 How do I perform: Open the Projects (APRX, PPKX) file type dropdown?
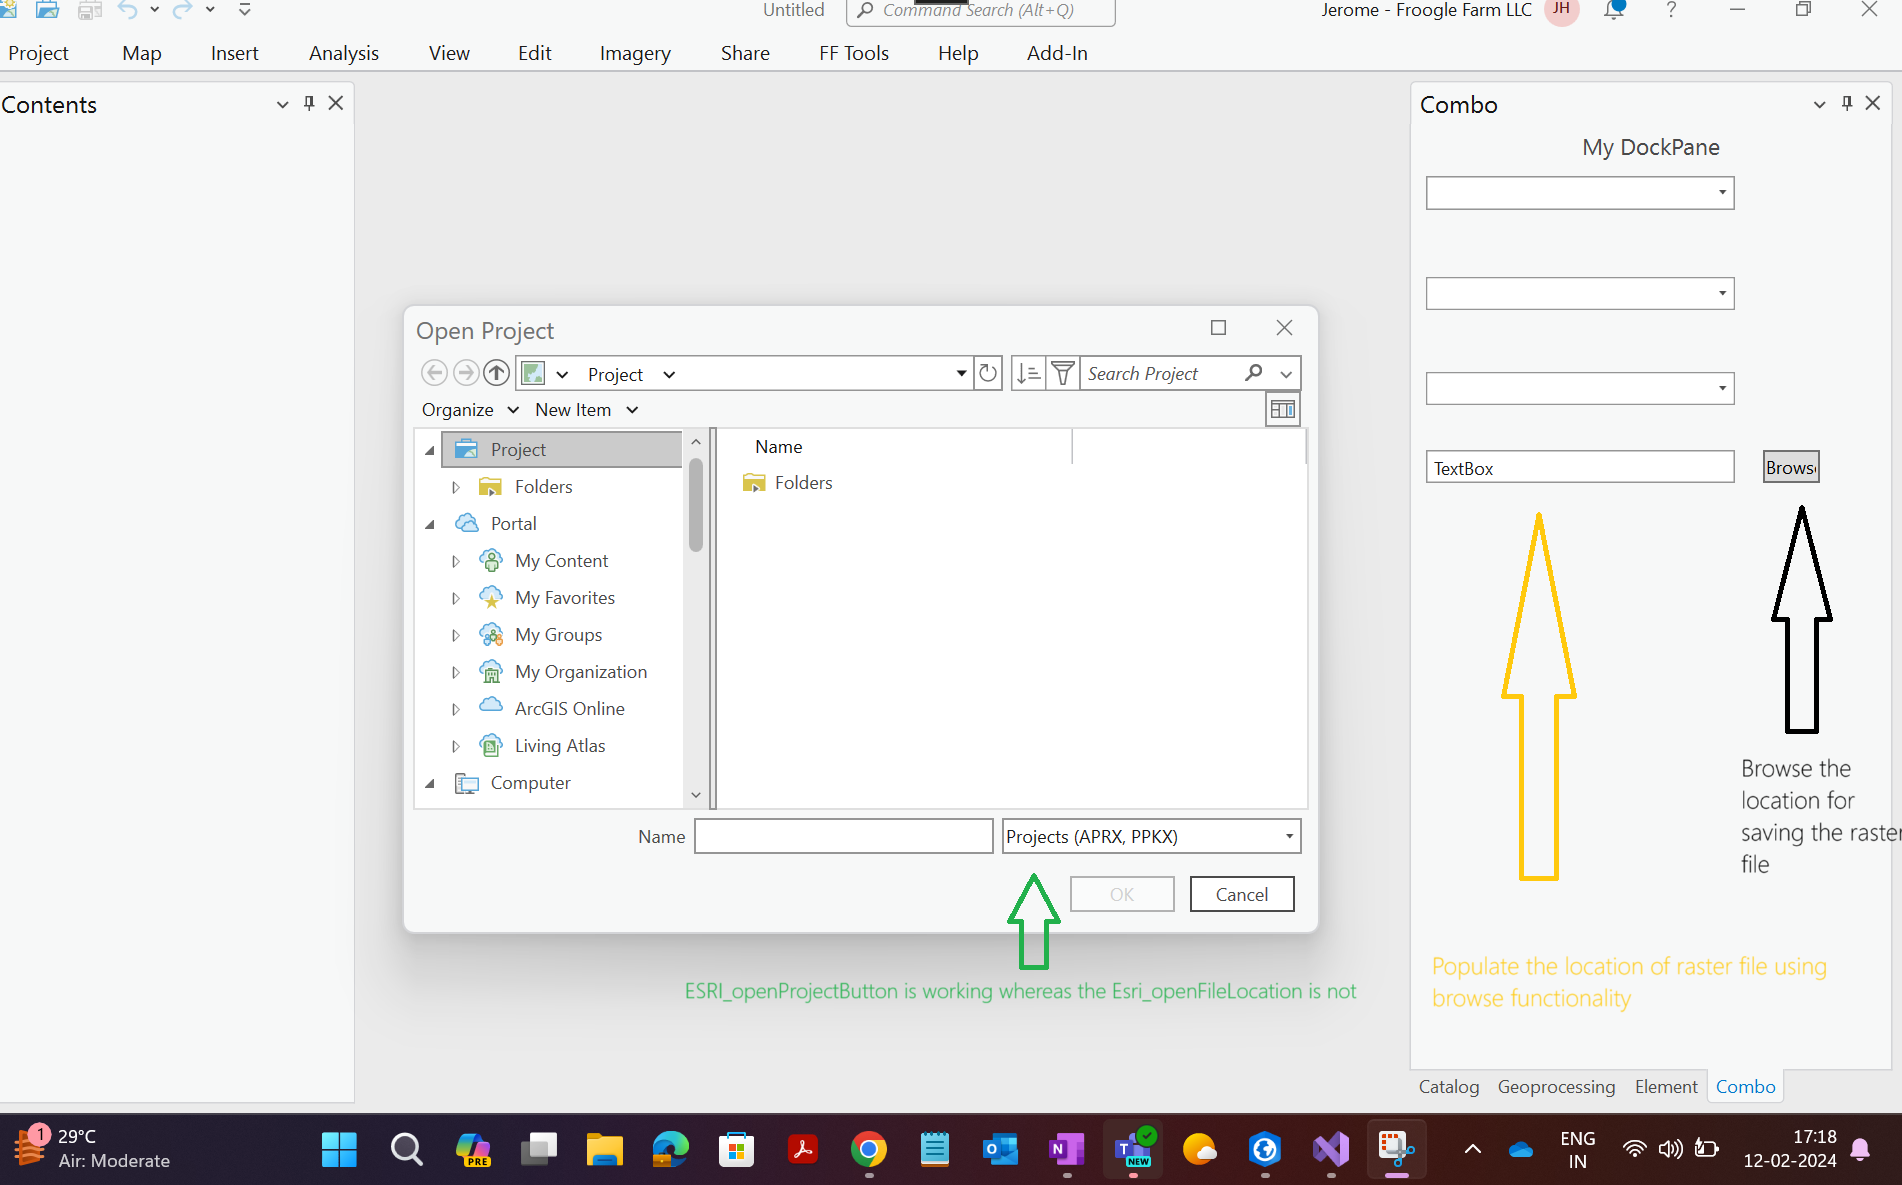(x=1151, y=836)
